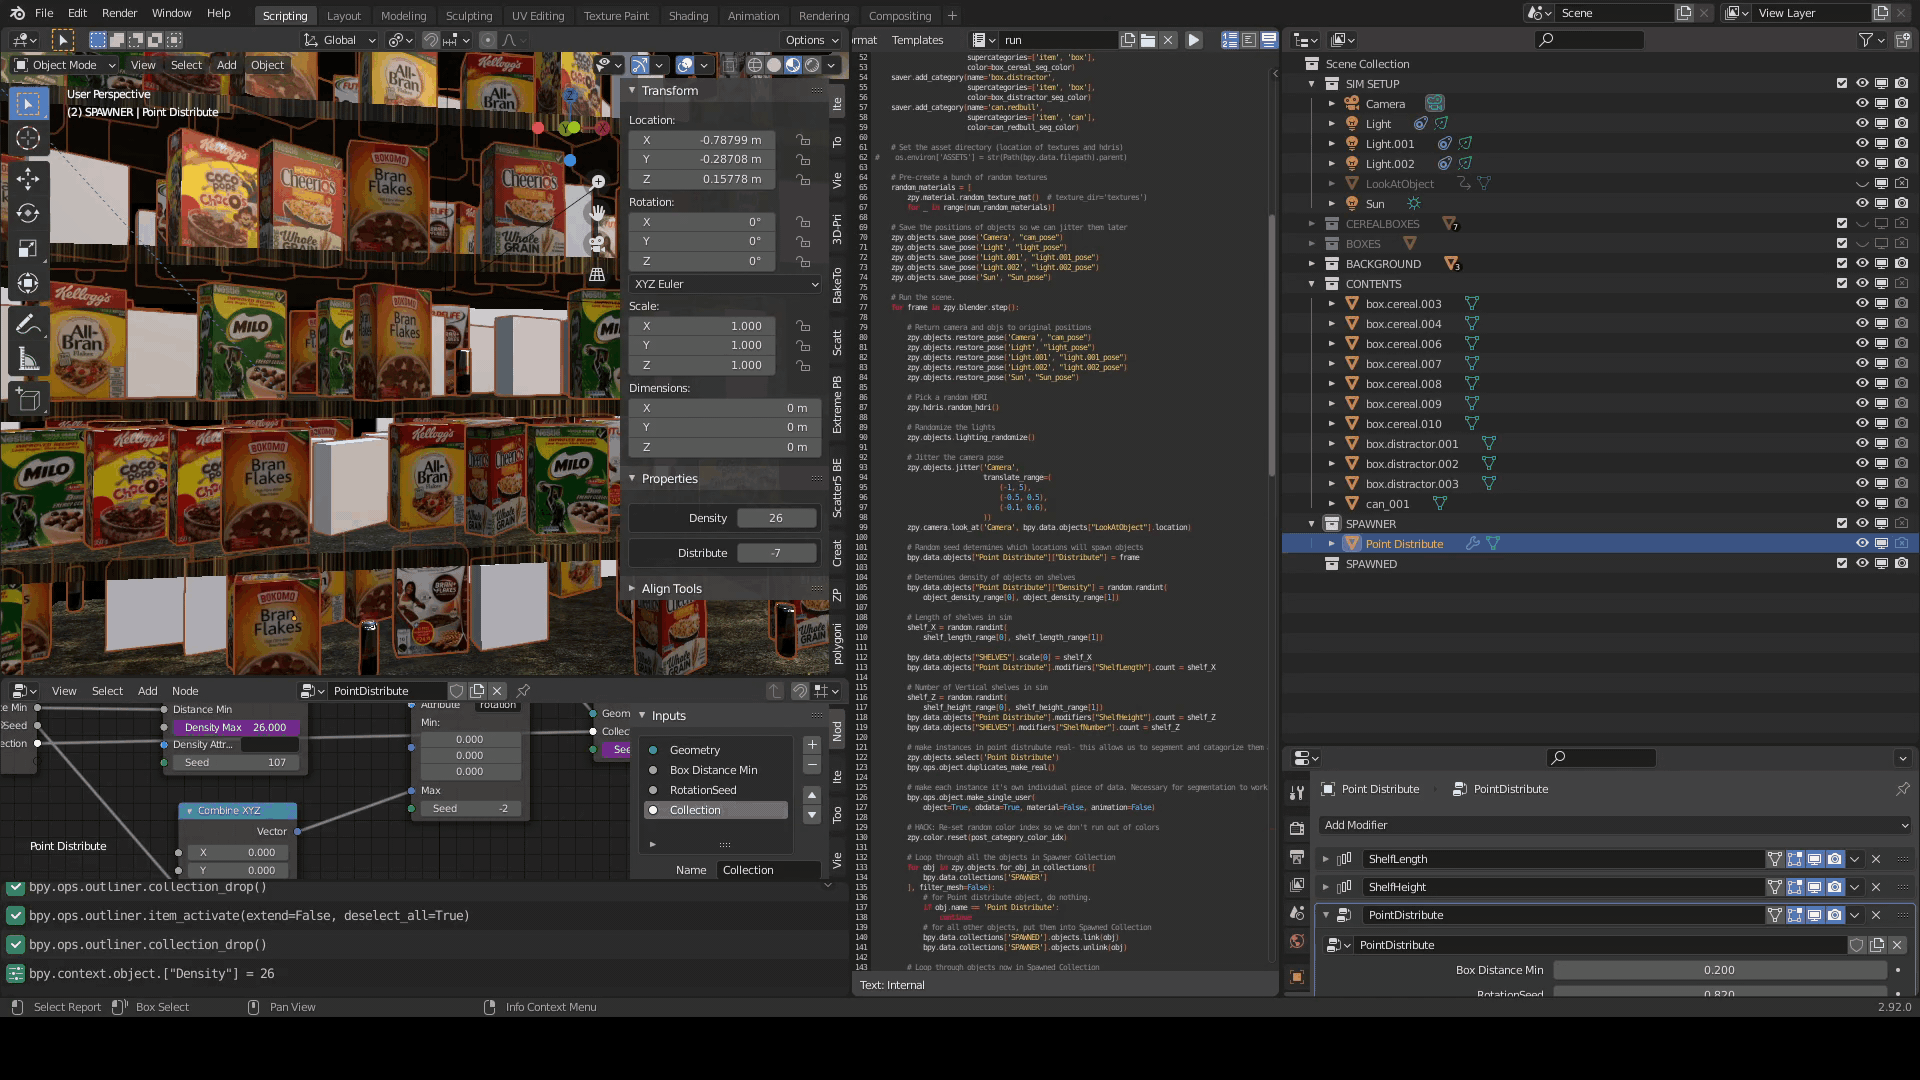The width and height of the screenshot is (1920, 1080).
Task: Uncheck the SPAWNED collection checkbox
Action: (1842, 564)
